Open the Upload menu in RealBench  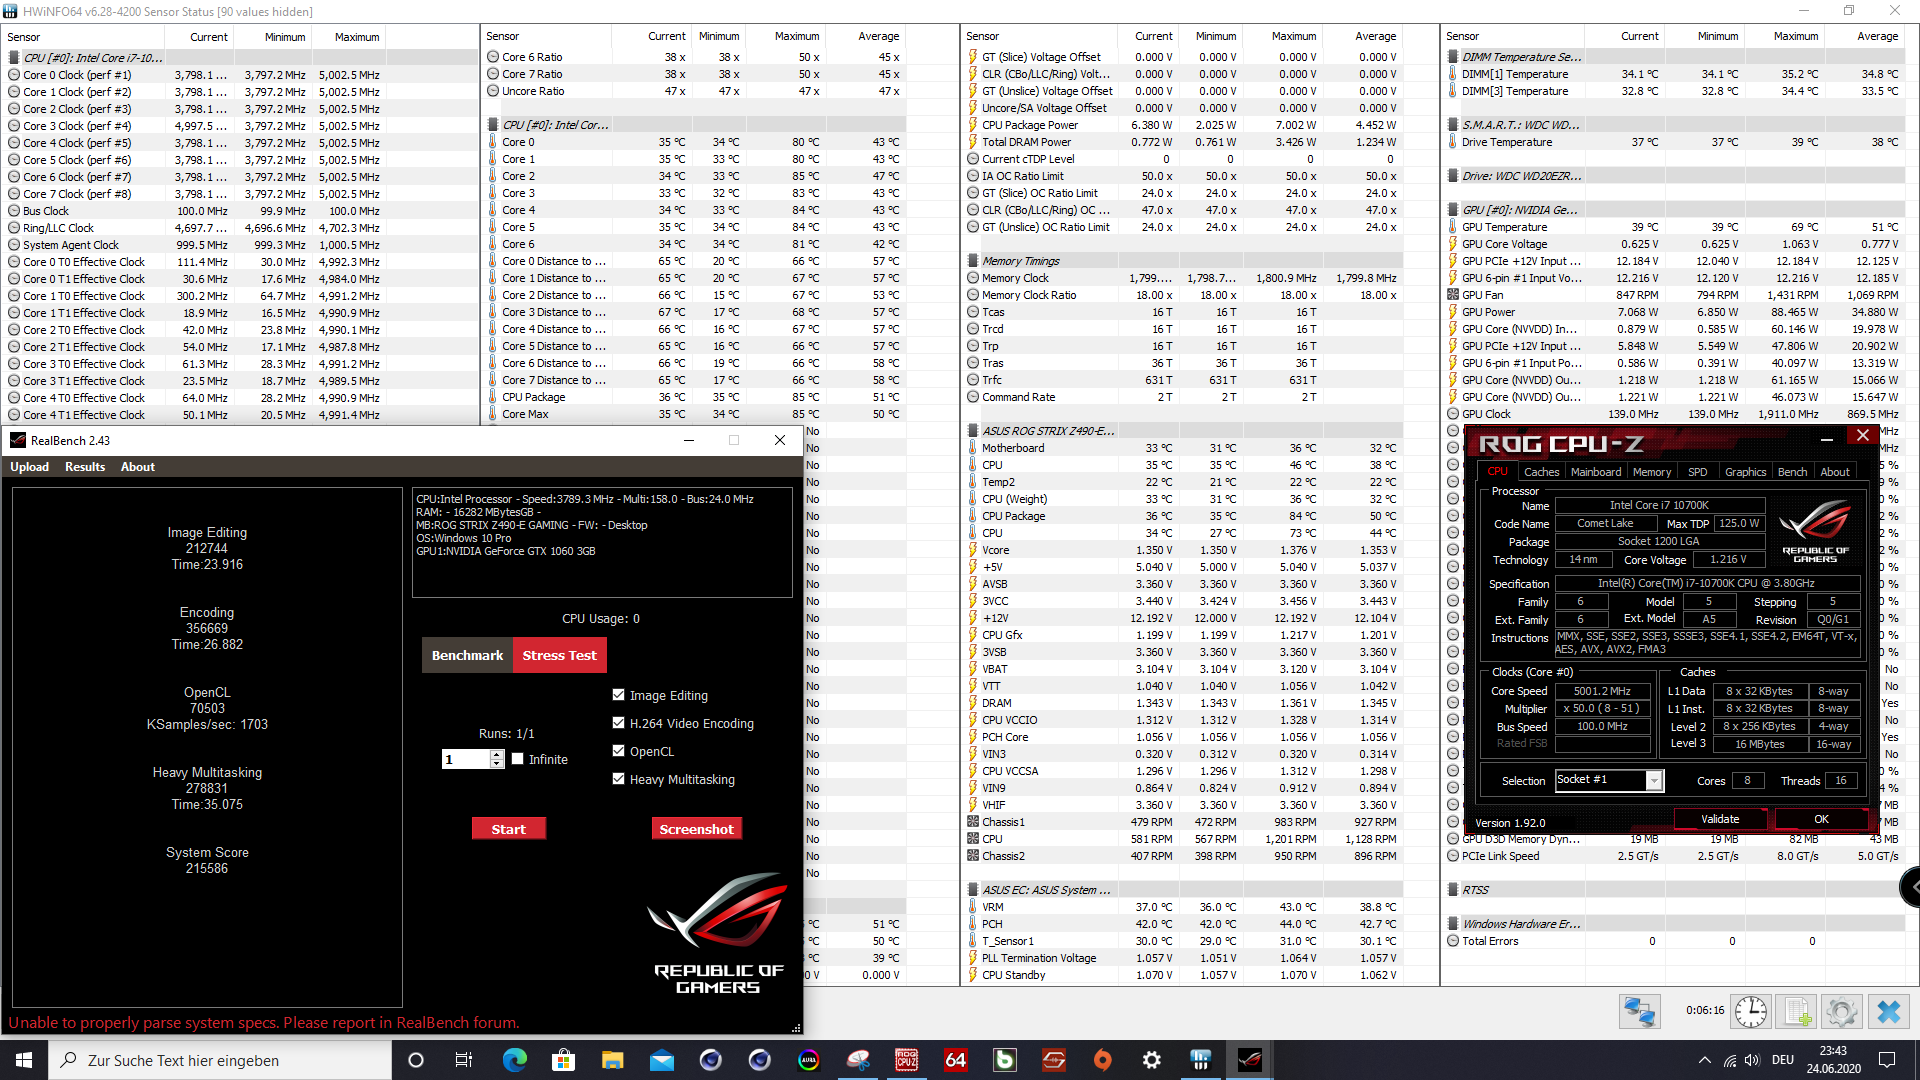coord(30,467)
